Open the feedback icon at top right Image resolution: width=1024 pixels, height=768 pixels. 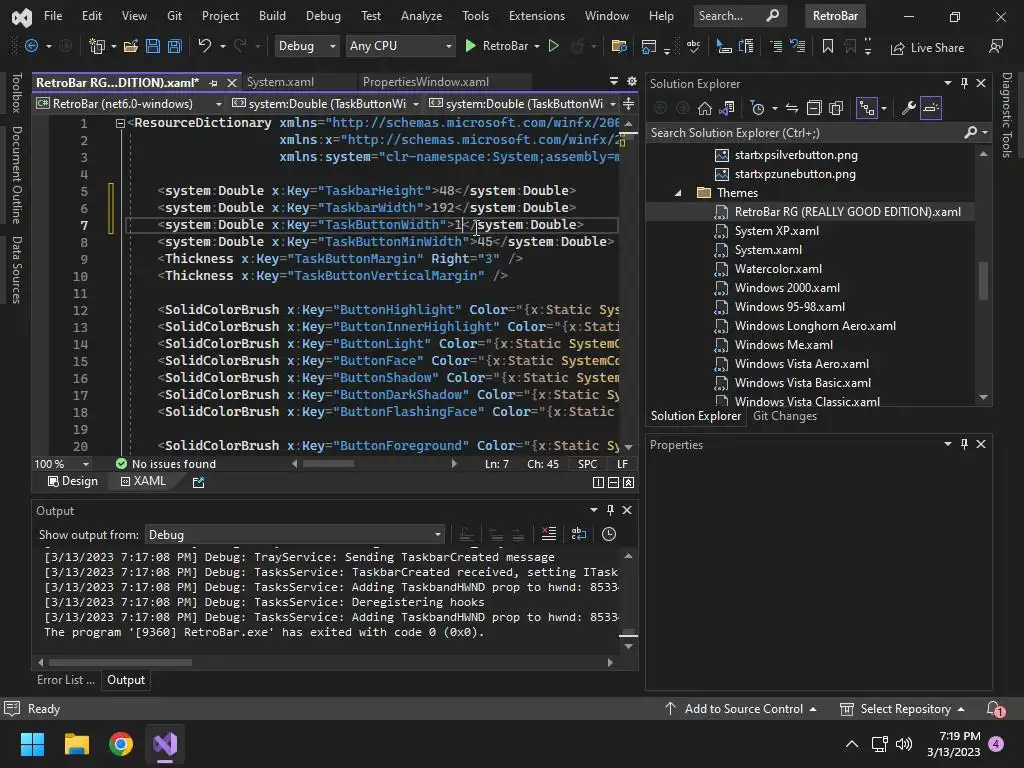click(x=996, y=46)
